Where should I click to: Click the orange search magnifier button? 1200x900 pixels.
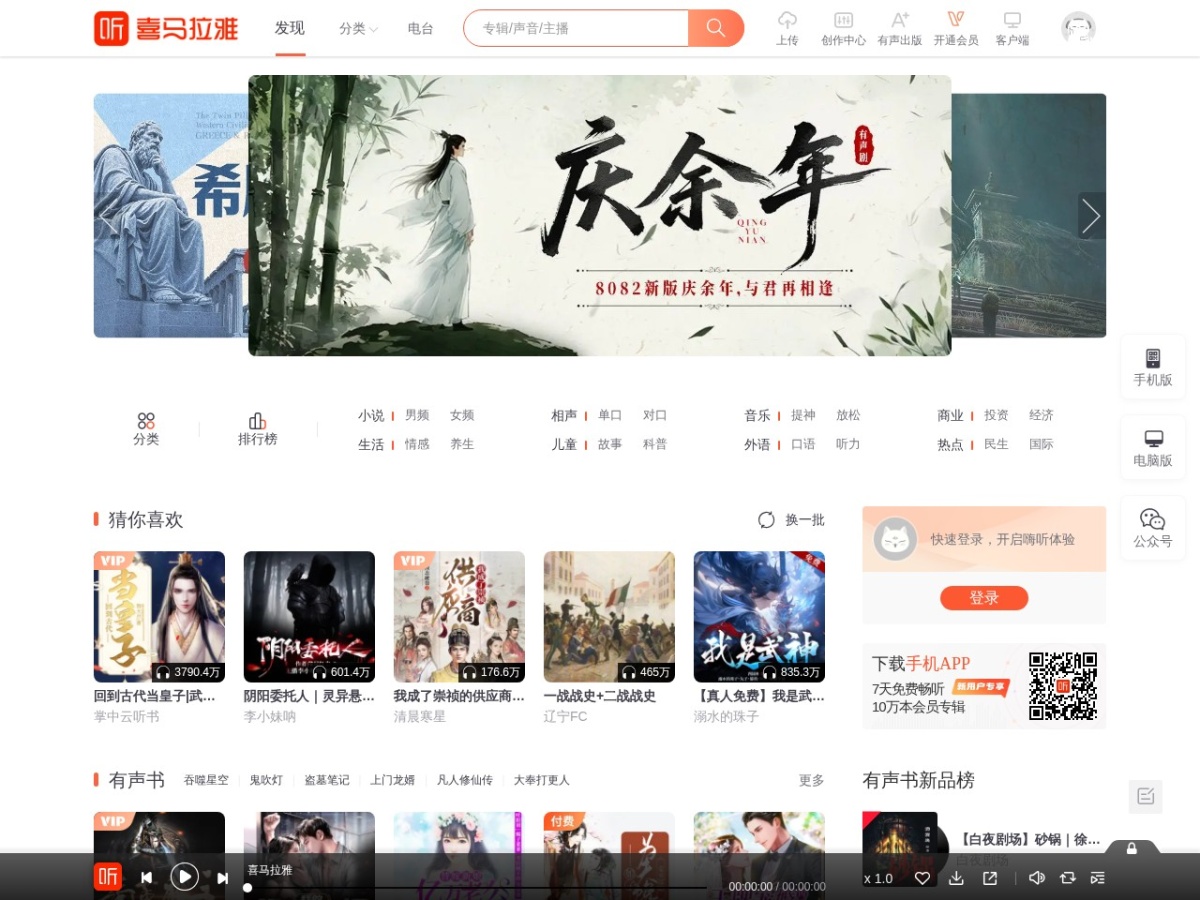coord(716,28)
